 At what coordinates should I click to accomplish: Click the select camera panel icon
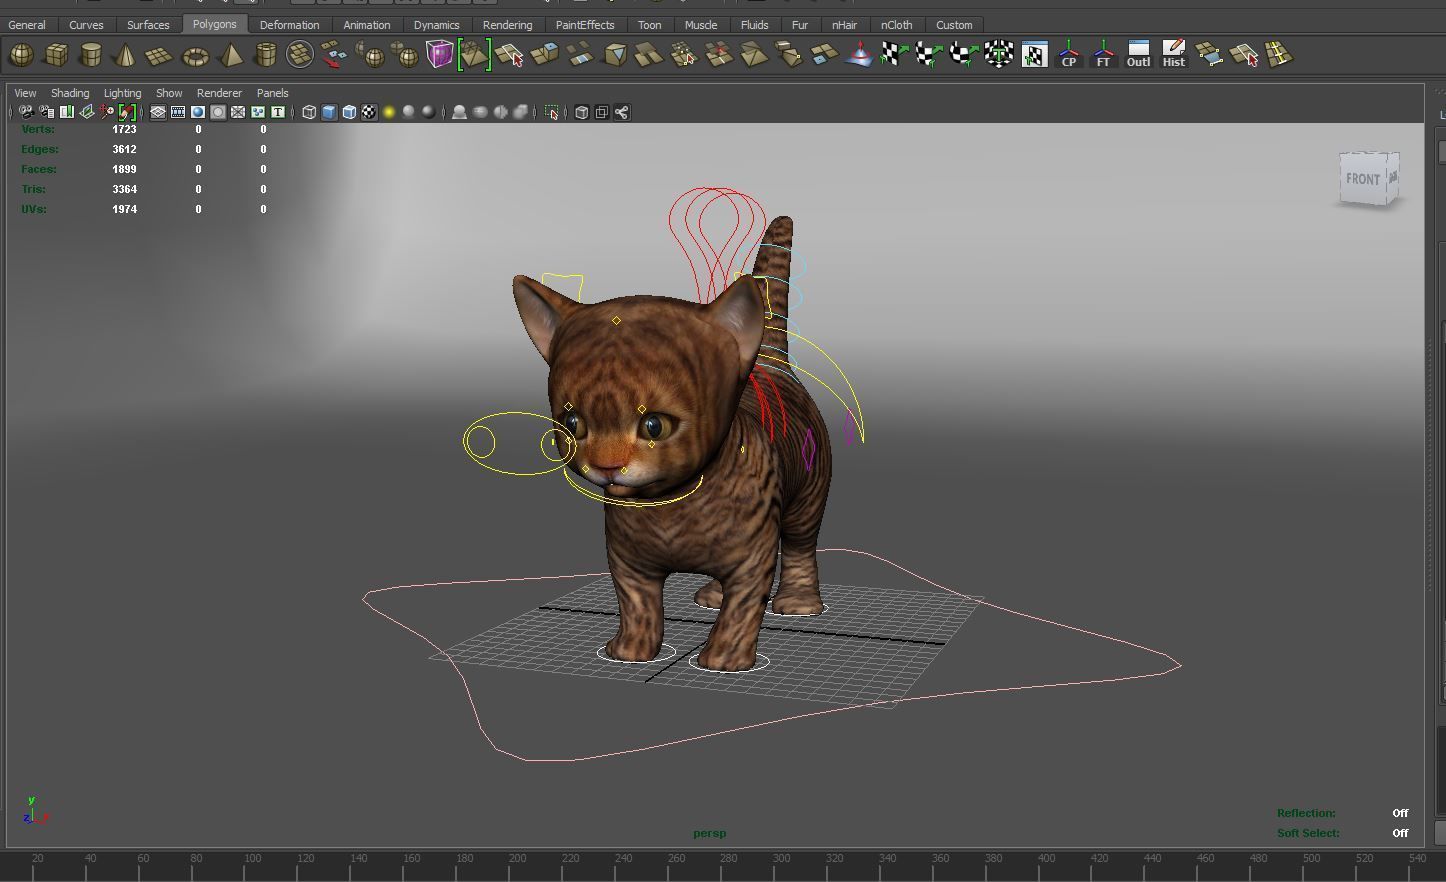(26, 112)
